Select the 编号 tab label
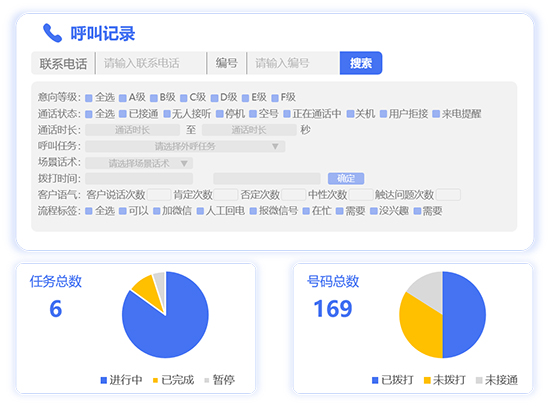550x406 pixels. point(227,63)
